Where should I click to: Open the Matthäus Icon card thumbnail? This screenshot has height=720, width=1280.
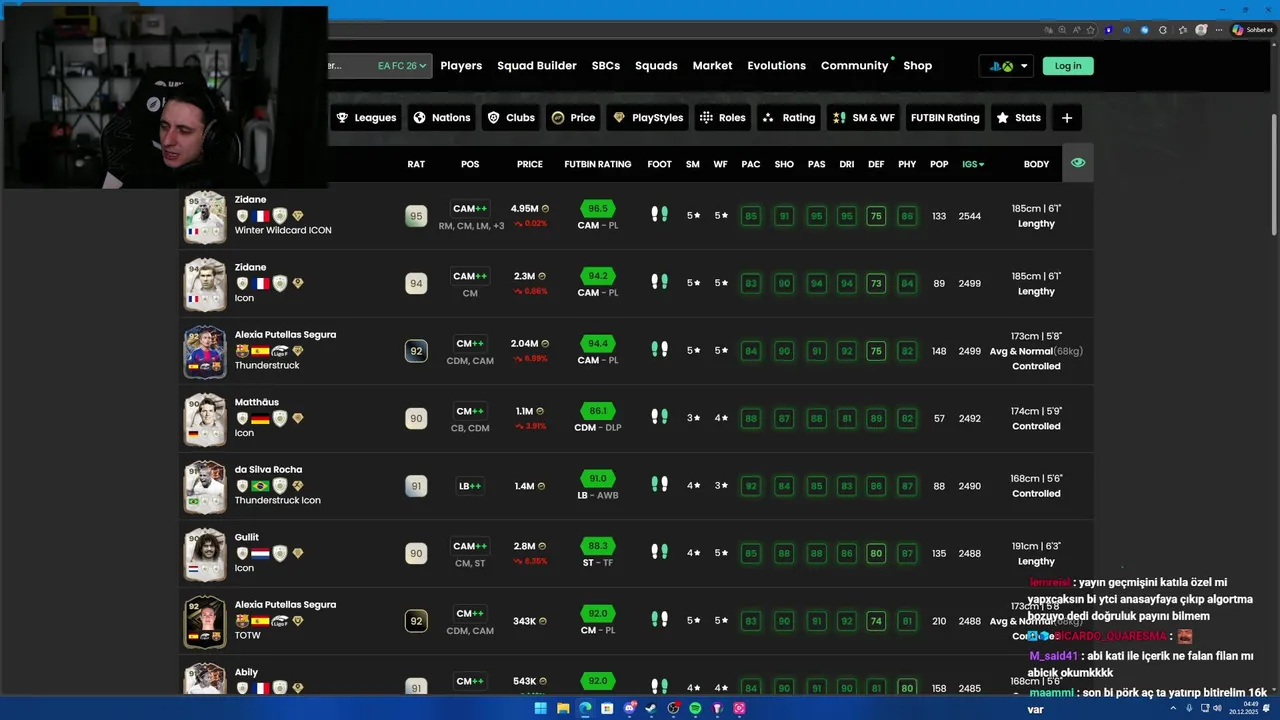[205, 419]
